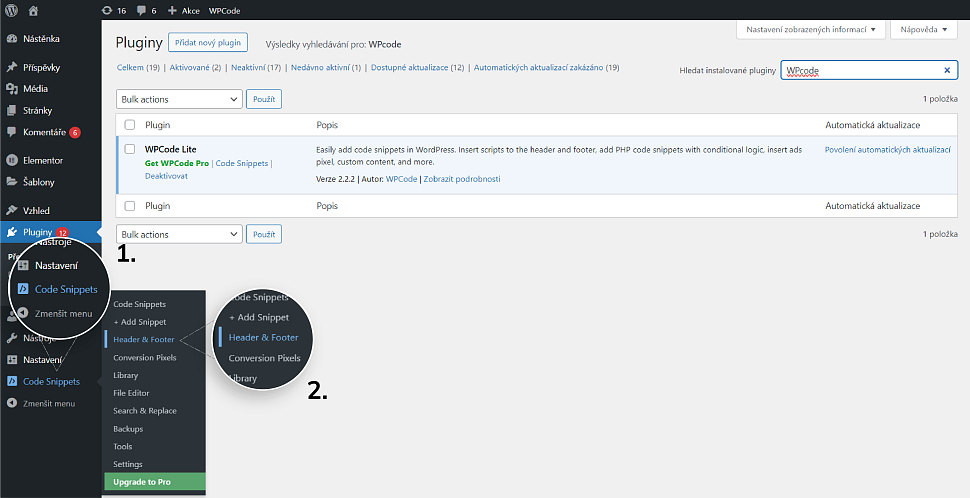Choose Search & Replace in the flyout submenu
Image resolution: width=970 pixels, height=498 pixels.
coord(145,411)
